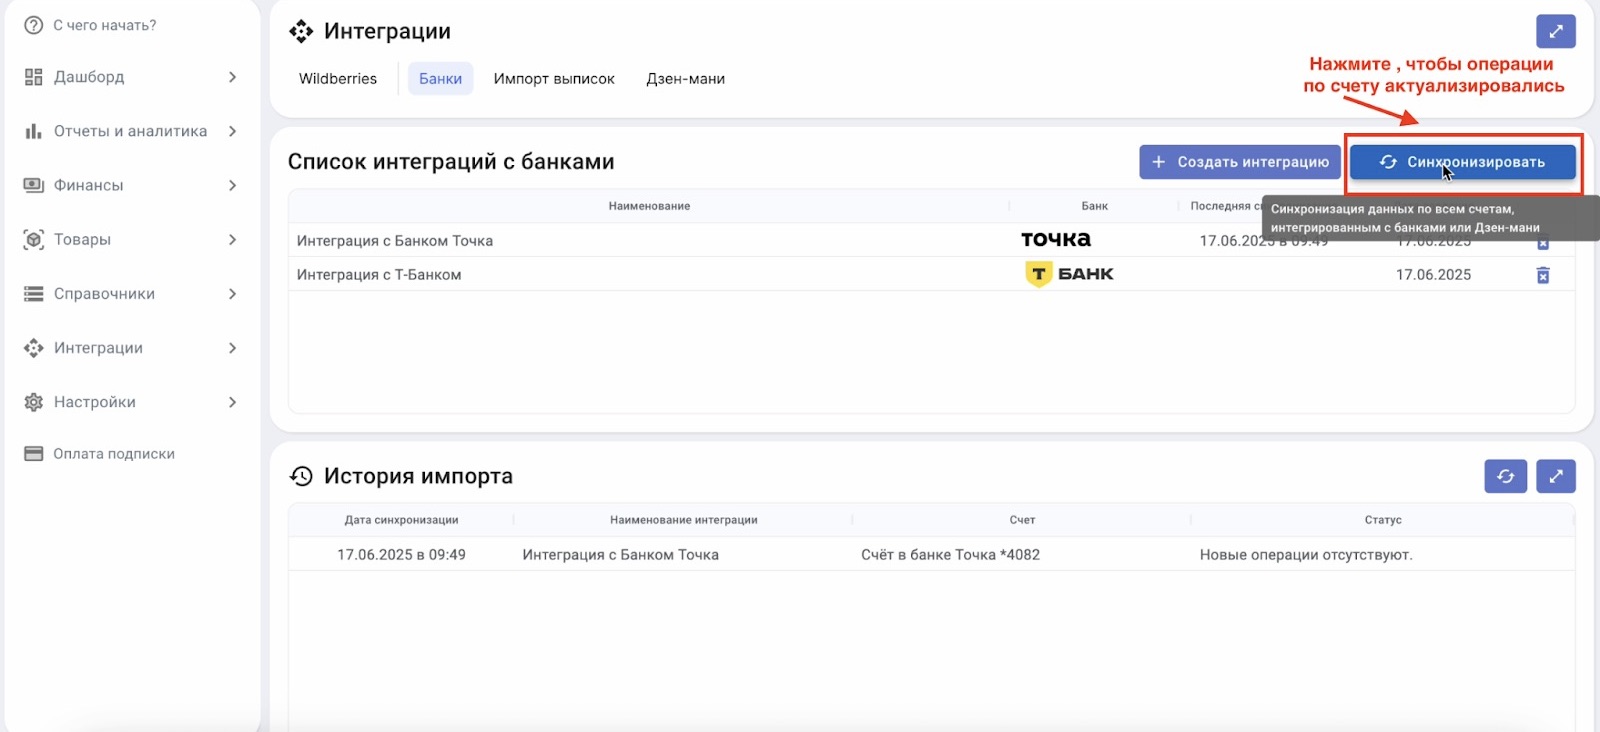1600x732 pixels.
Task: Select the Интеграция с Банком Точка row
Action: (x=395, y=241)
